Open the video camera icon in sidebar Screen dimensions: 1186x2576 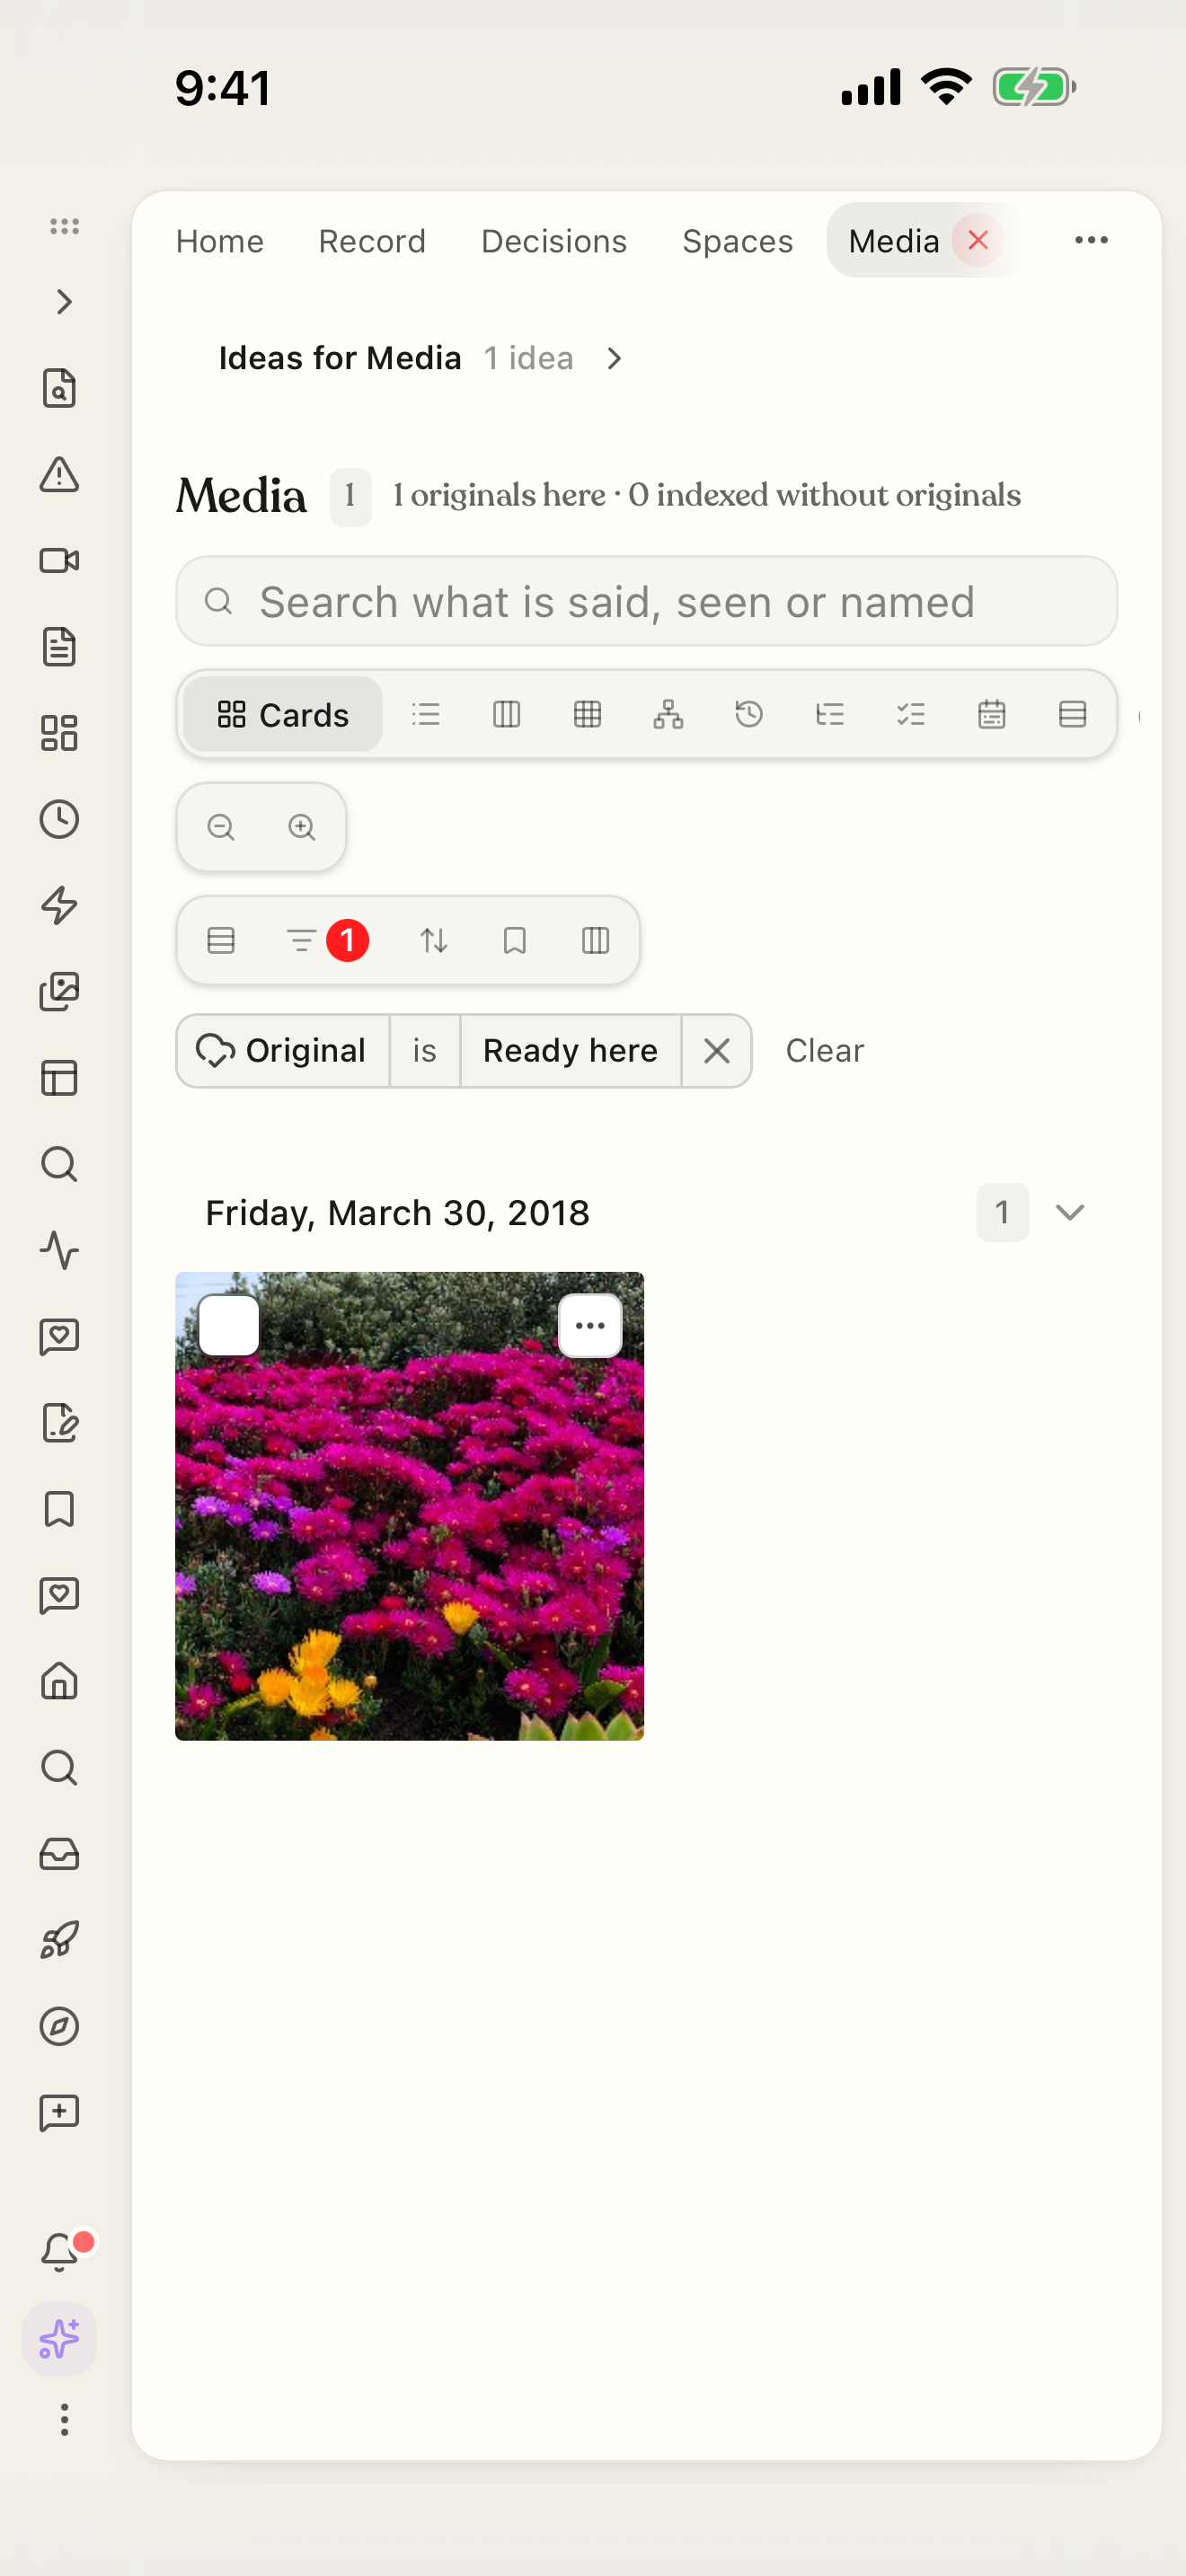60,561
